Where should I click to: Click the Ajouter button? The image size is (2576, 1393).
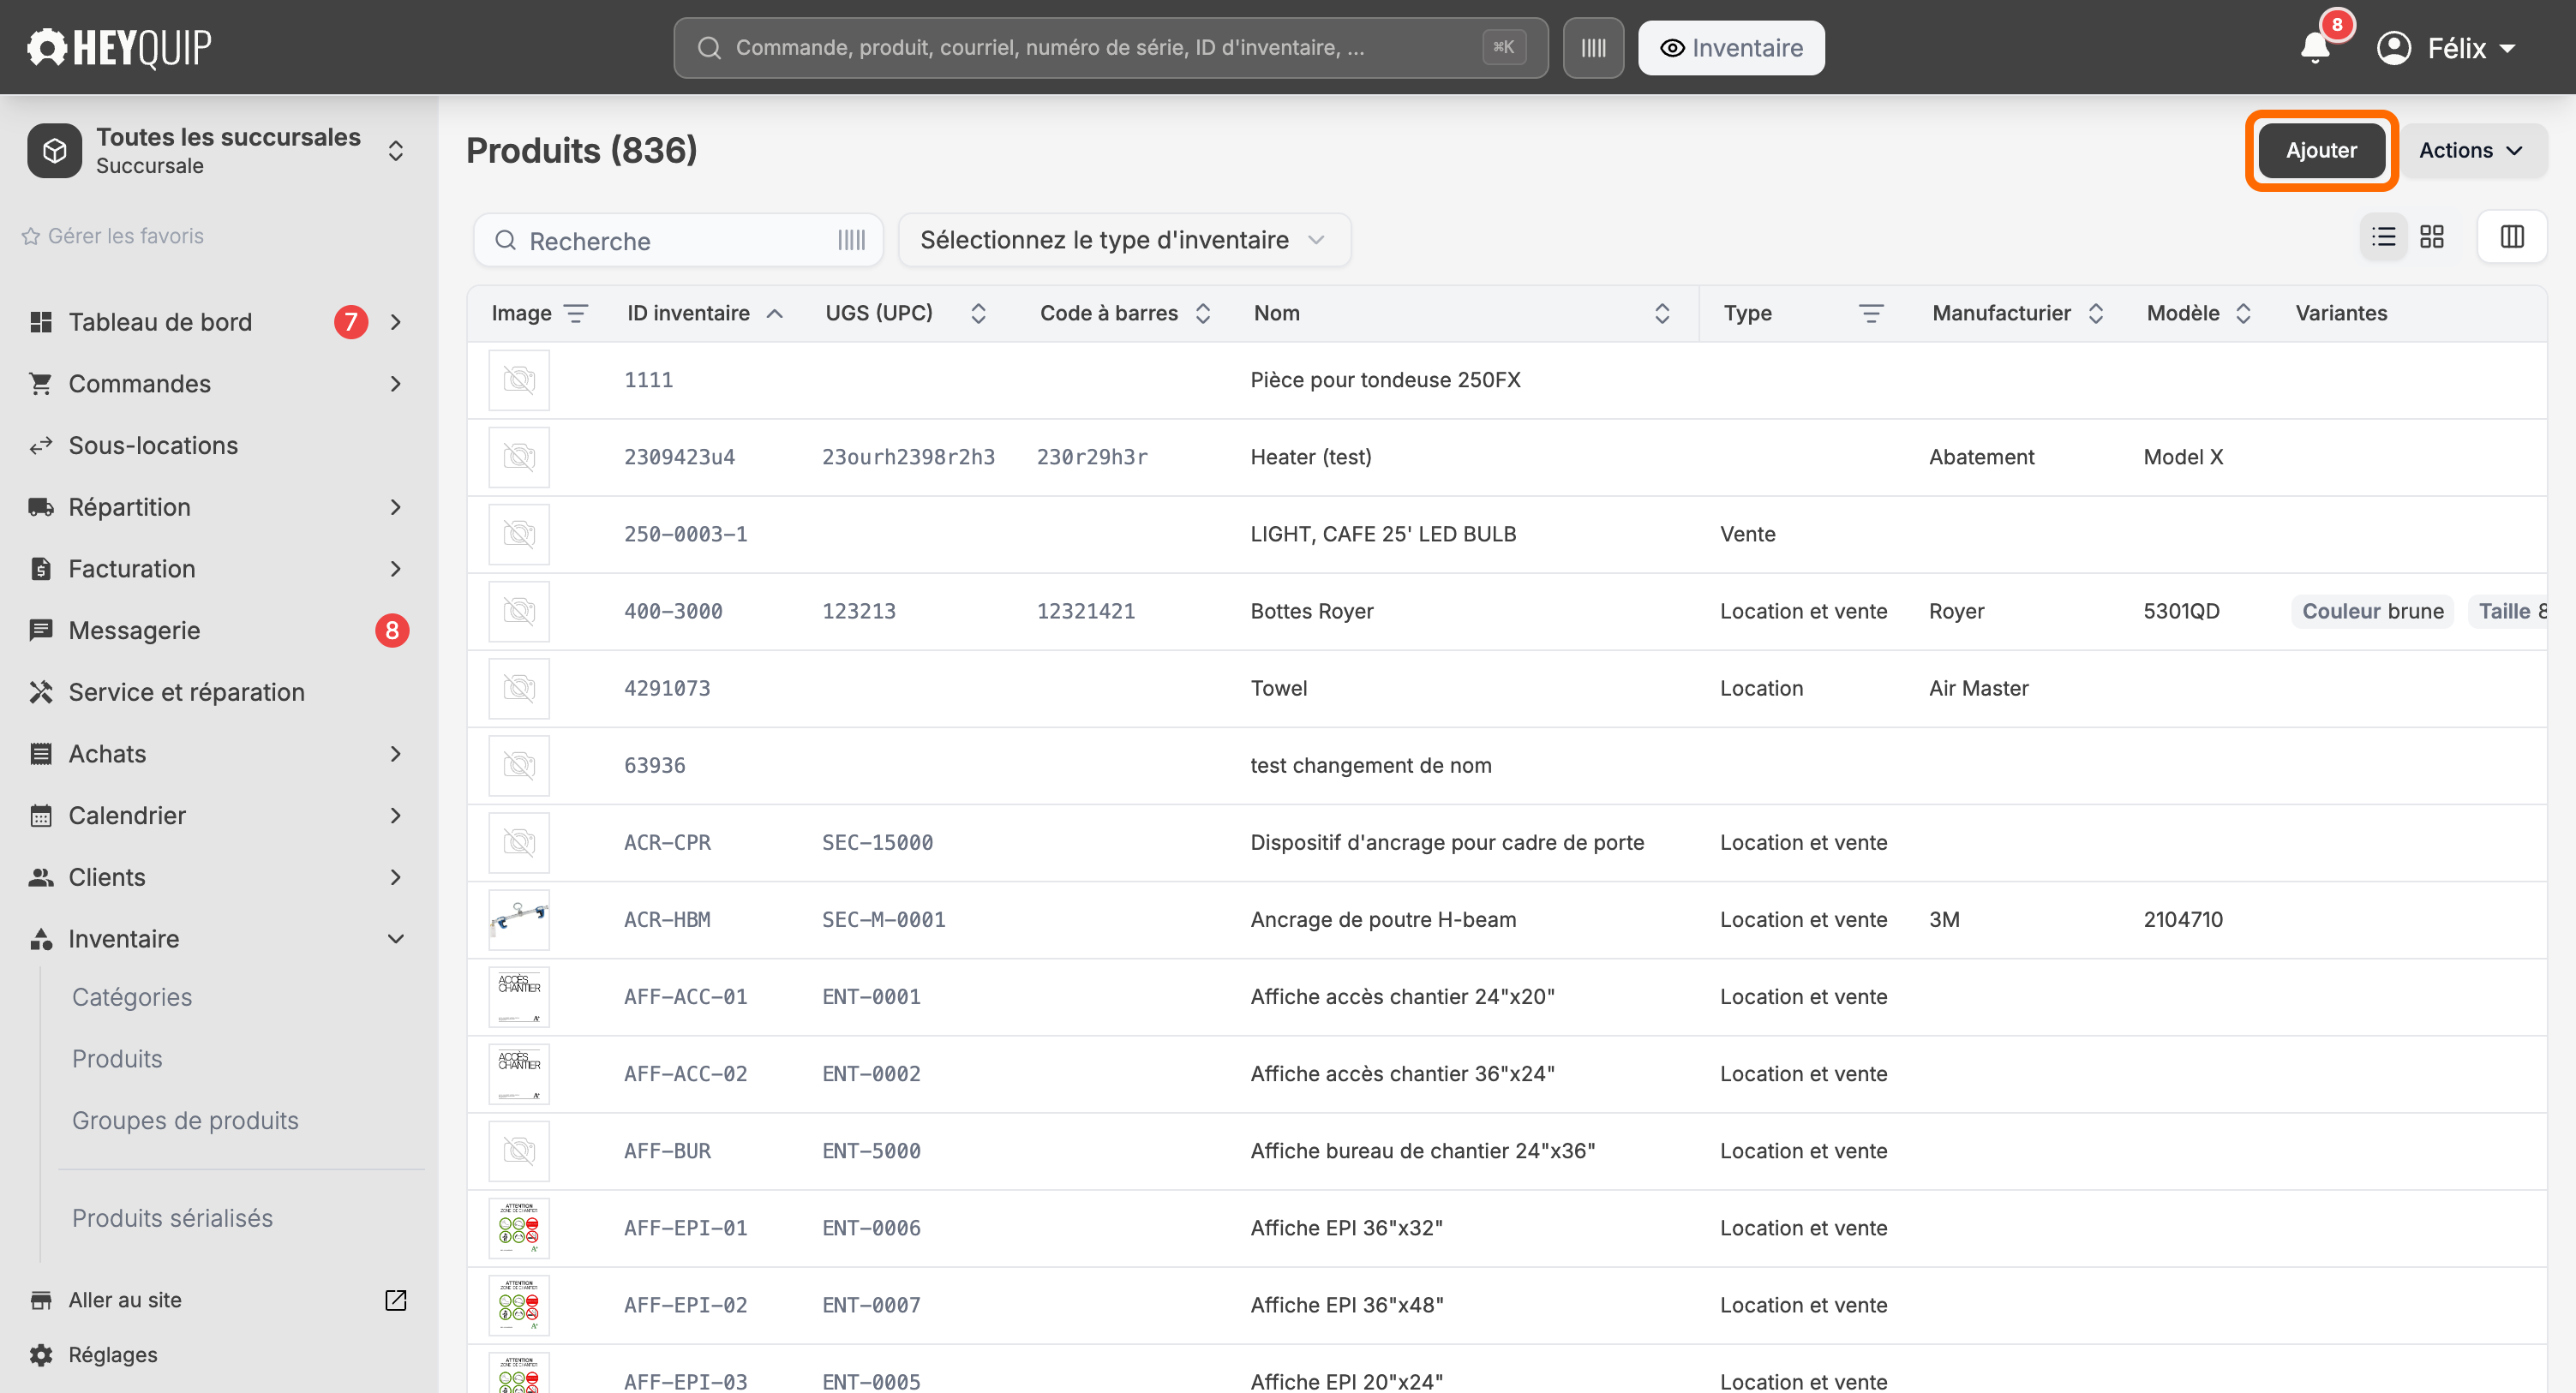pyautogui.click(x=2321, y=150)
